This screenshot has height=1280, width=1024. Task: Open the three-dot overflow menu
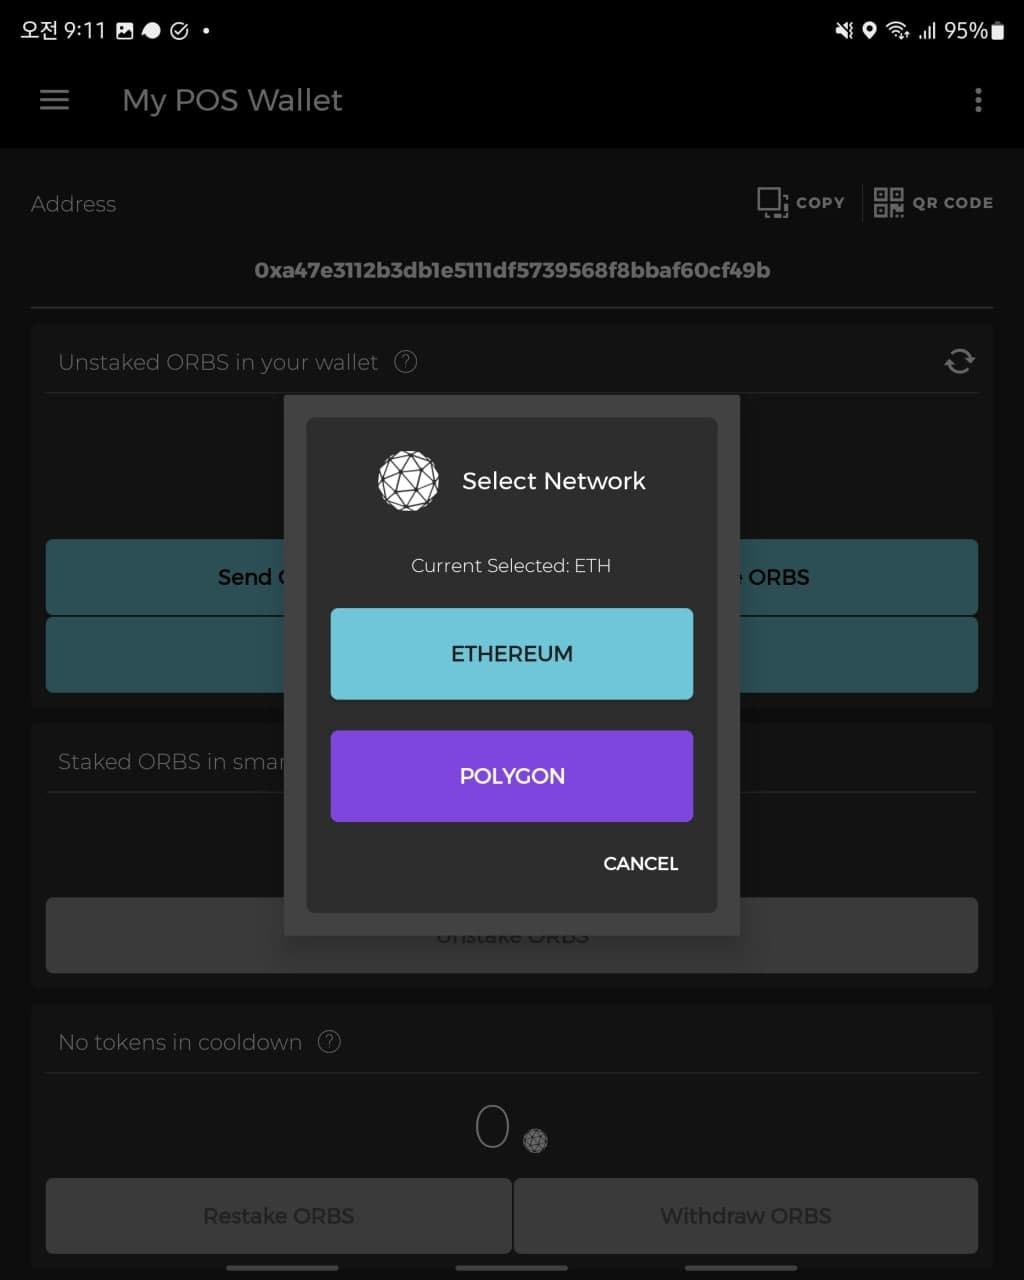point(978,100)
